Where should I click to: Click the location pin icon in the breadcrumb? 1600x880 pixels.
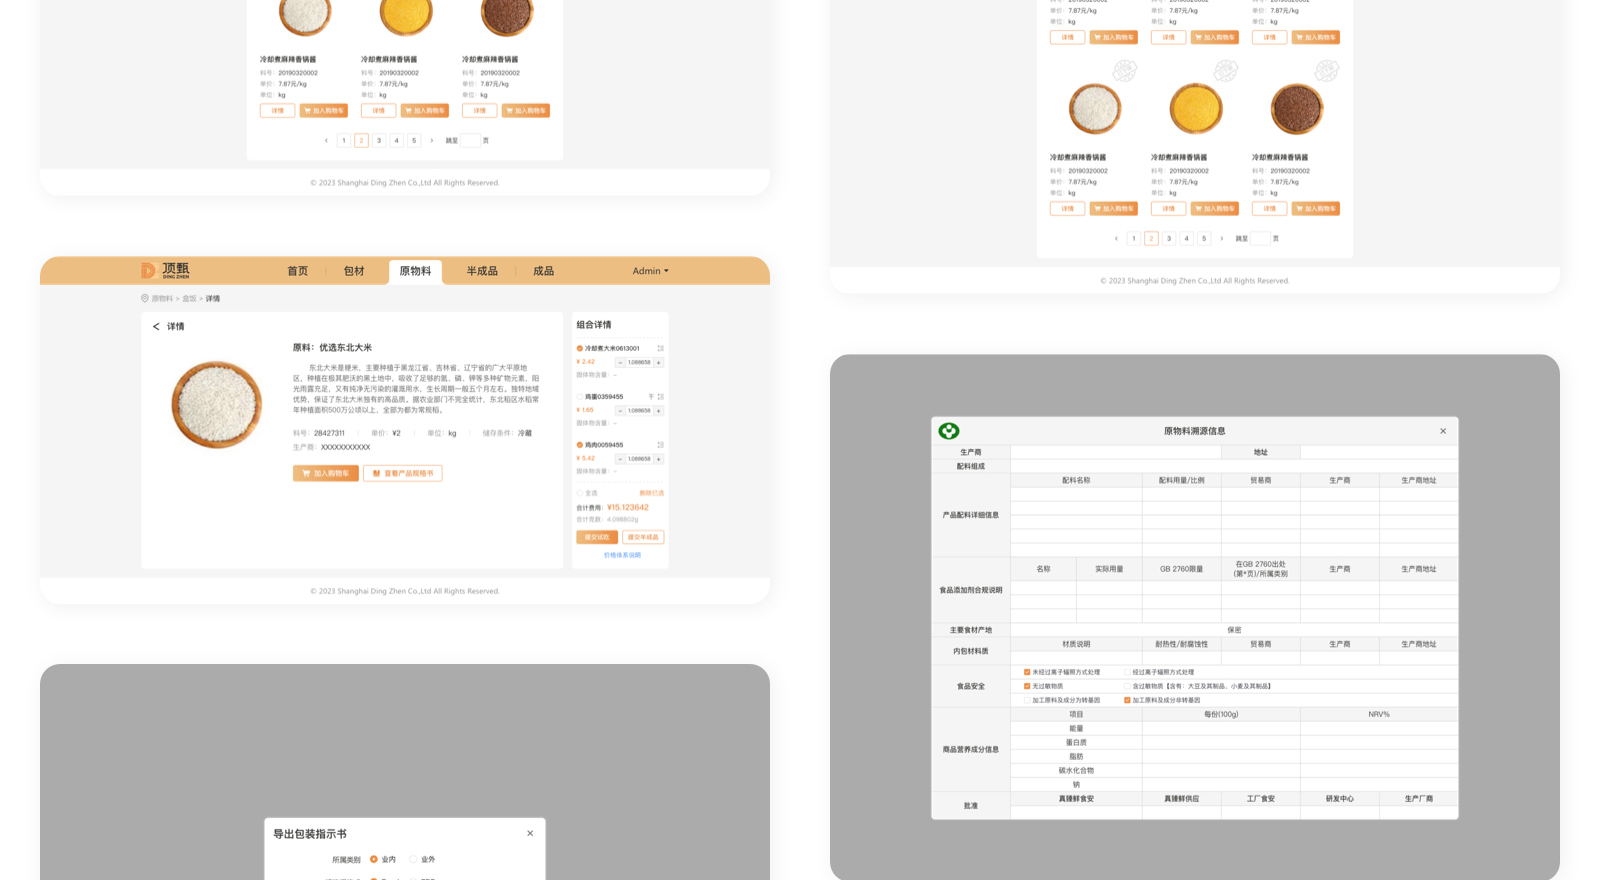(145, 299)
